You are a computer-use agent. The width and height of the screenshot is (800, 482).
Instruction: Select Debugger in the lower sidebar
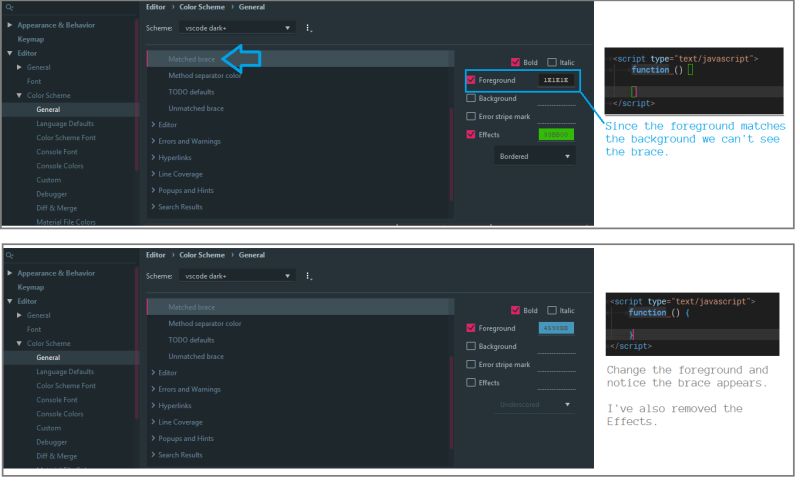52,442
